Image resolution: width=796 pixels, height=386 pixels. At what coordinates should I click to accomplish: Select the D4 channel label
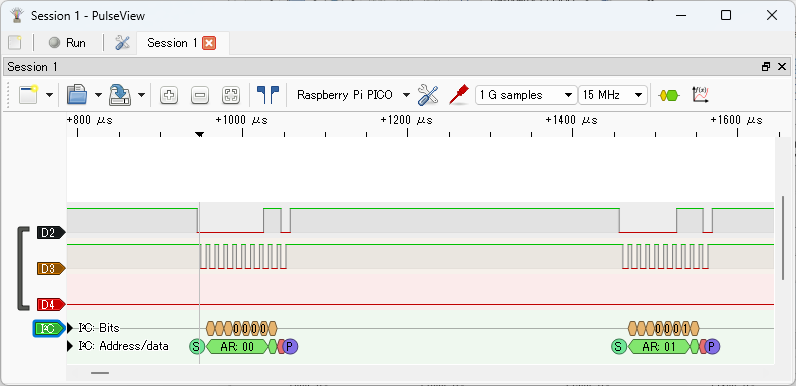(x=51, y=304)
